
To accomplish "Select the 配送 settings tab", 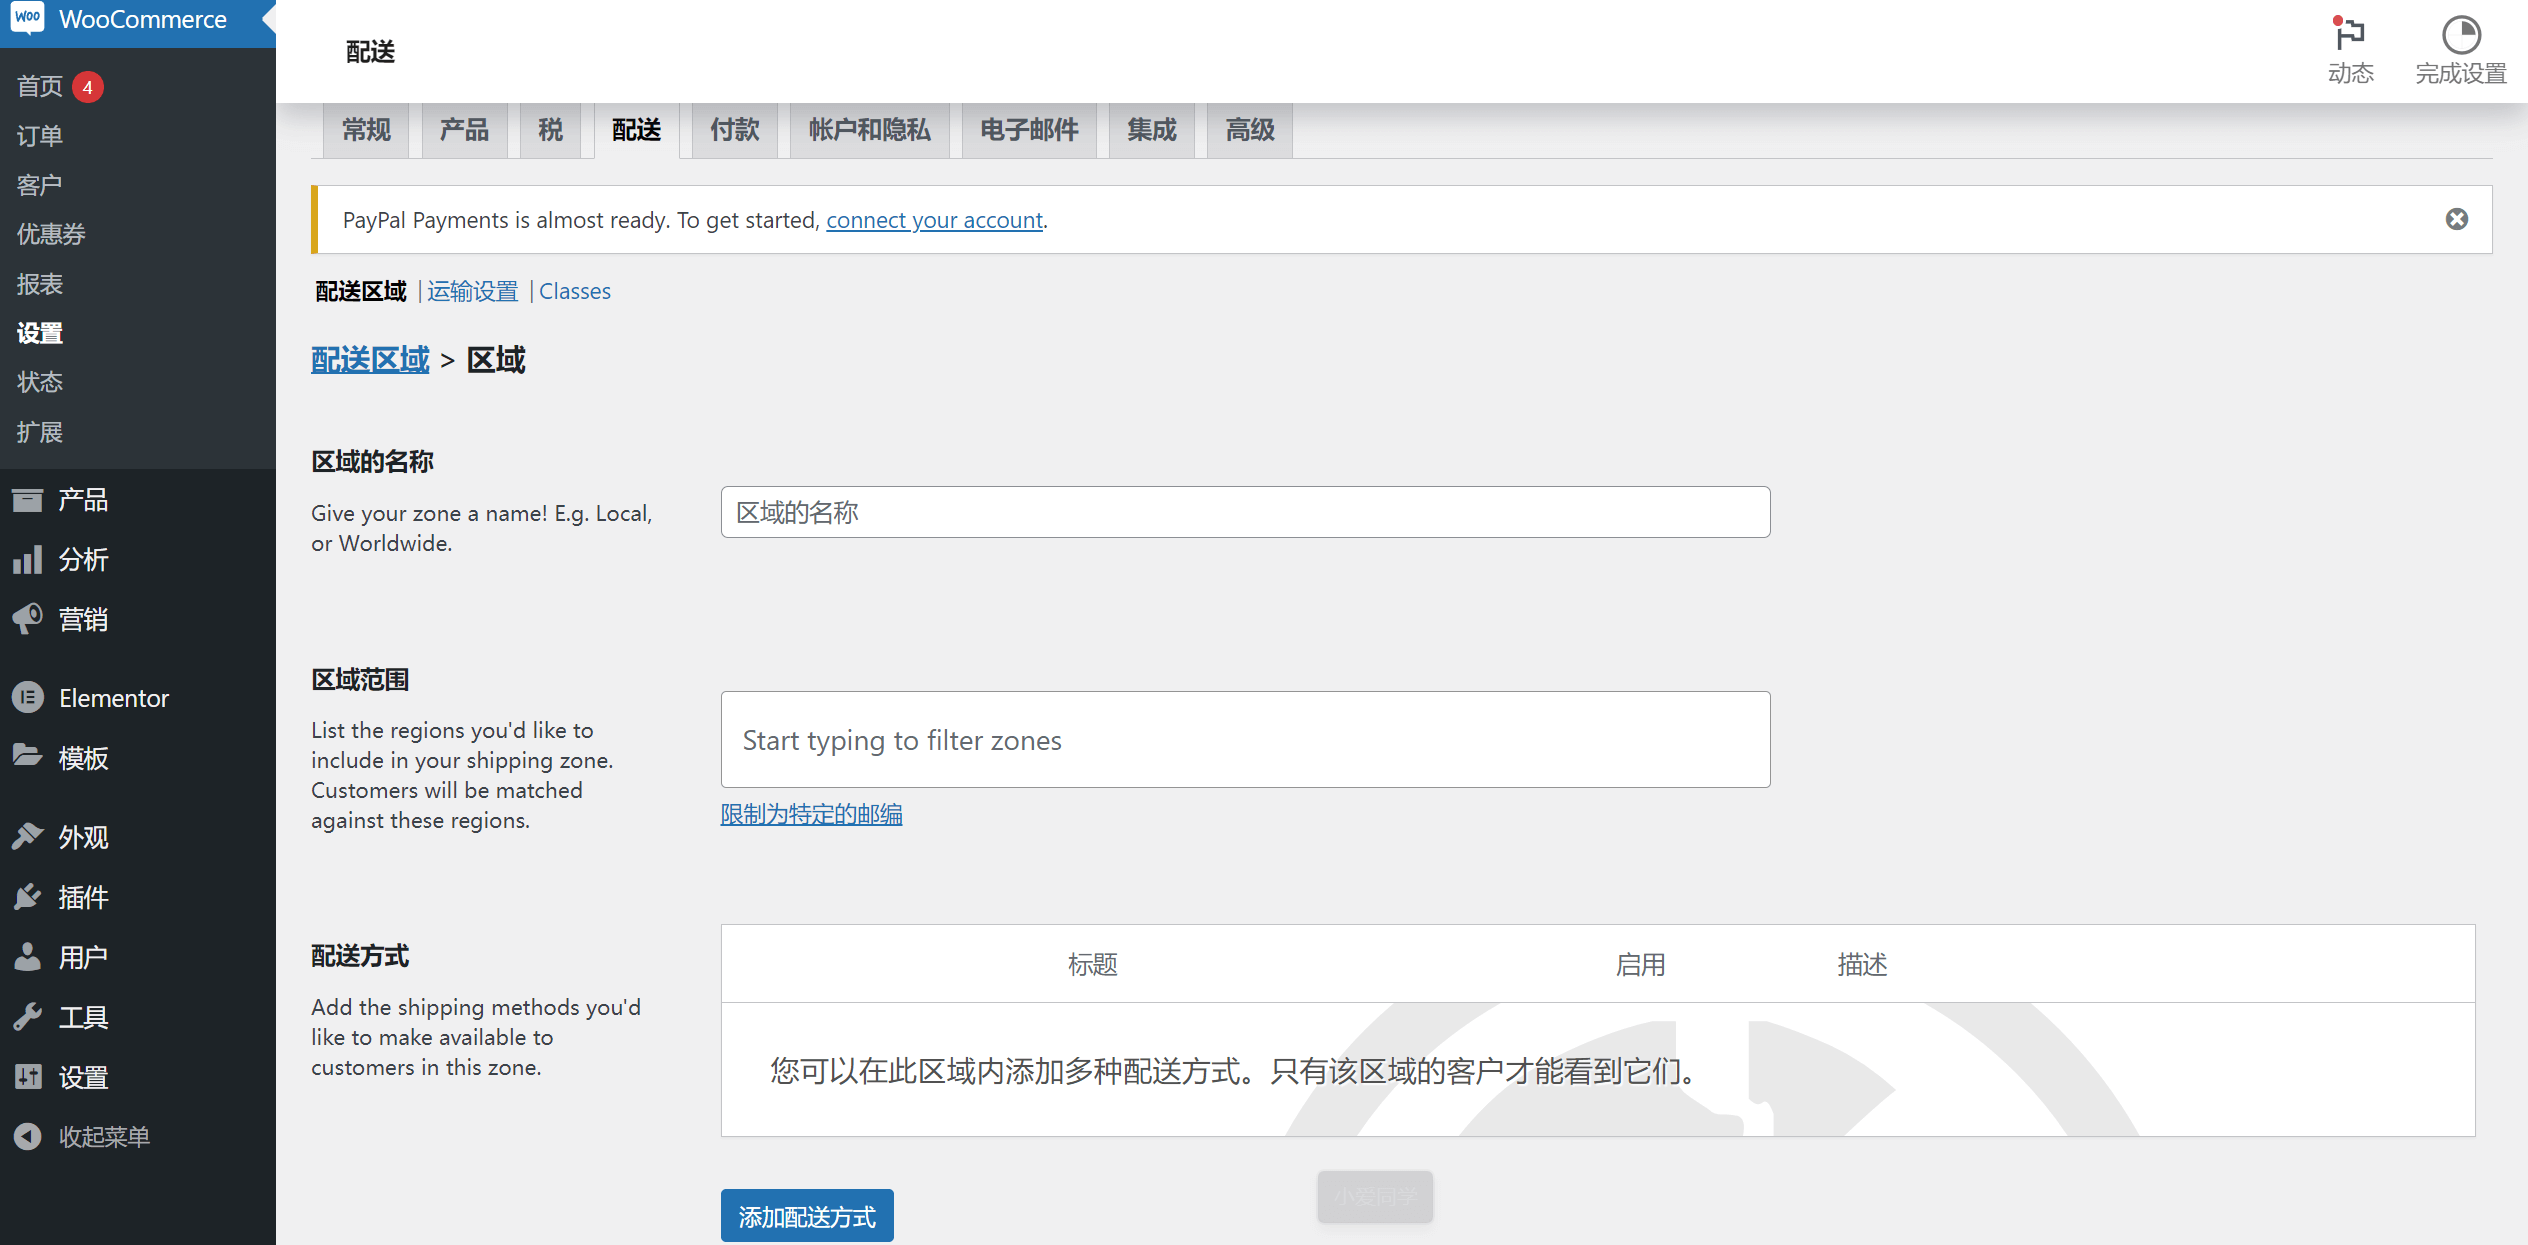I will (x=637, y=130).
